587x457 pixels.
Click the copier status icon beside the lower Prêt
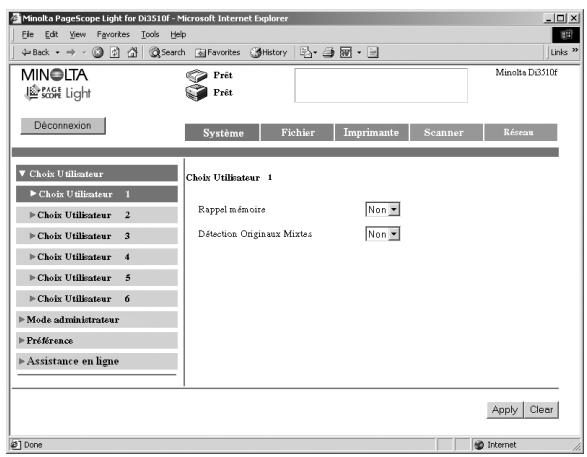[x=196, y=92]
